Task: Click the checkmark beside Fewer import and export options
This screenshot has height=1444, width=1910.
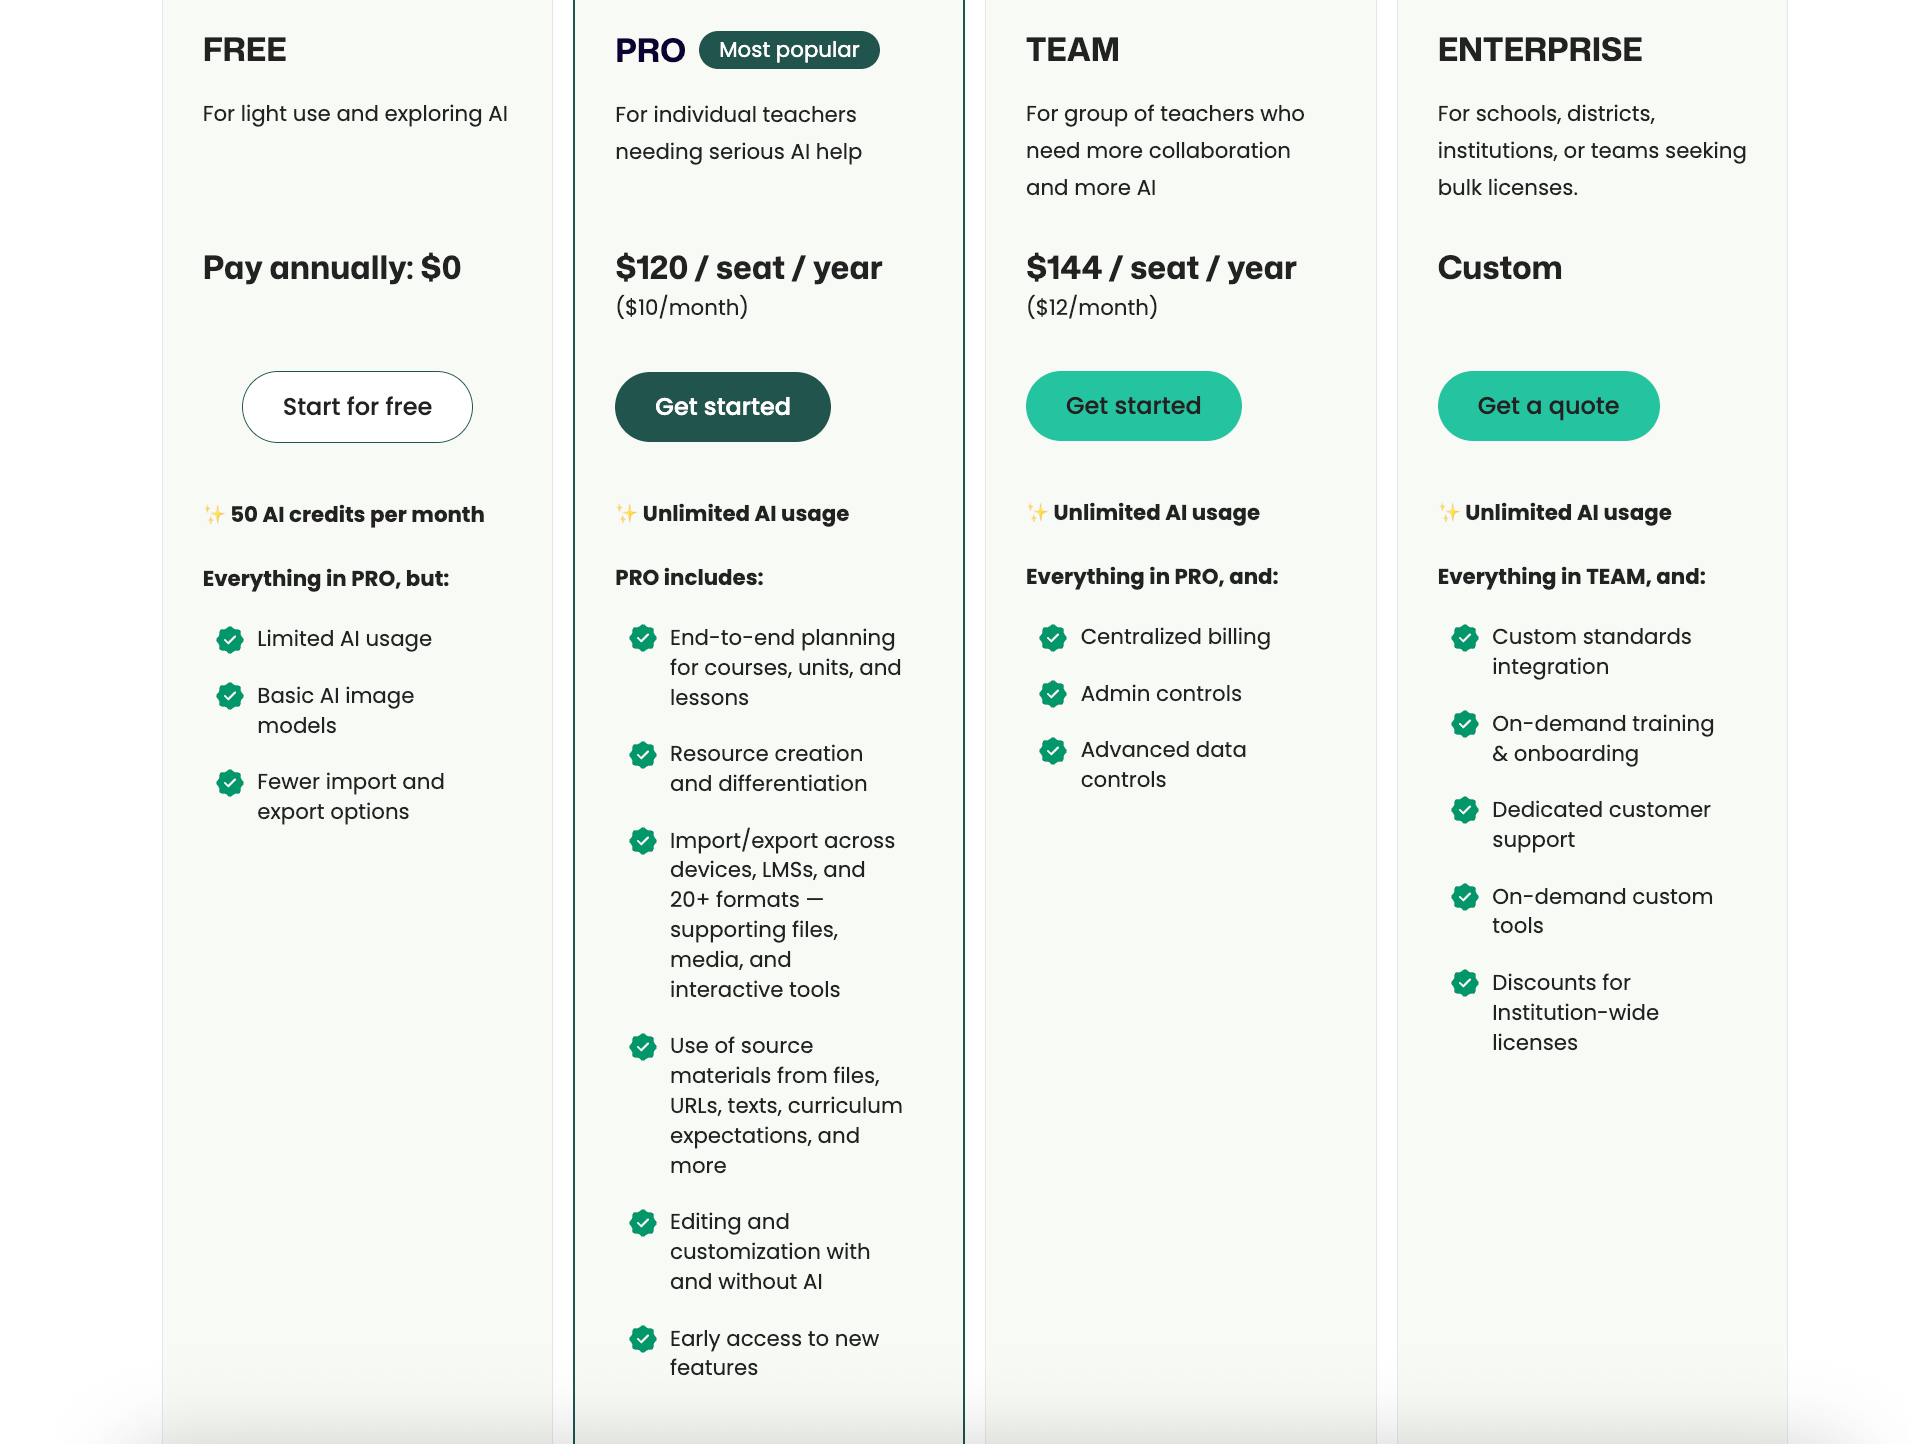Action: click(229, 782)
